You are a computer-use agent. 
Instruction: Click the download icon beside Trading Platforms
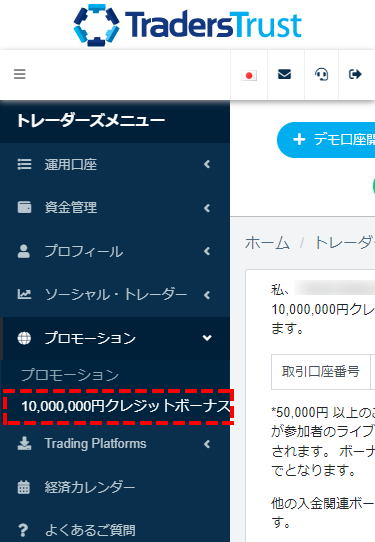click(x=25, y=443)
